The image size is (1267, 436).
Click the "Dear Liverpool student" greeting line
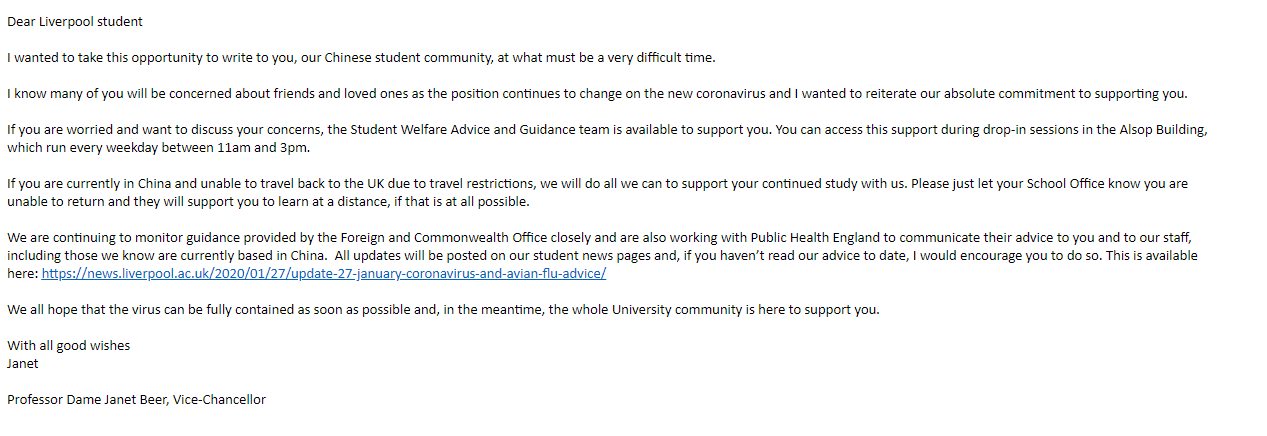coord(74,21)
